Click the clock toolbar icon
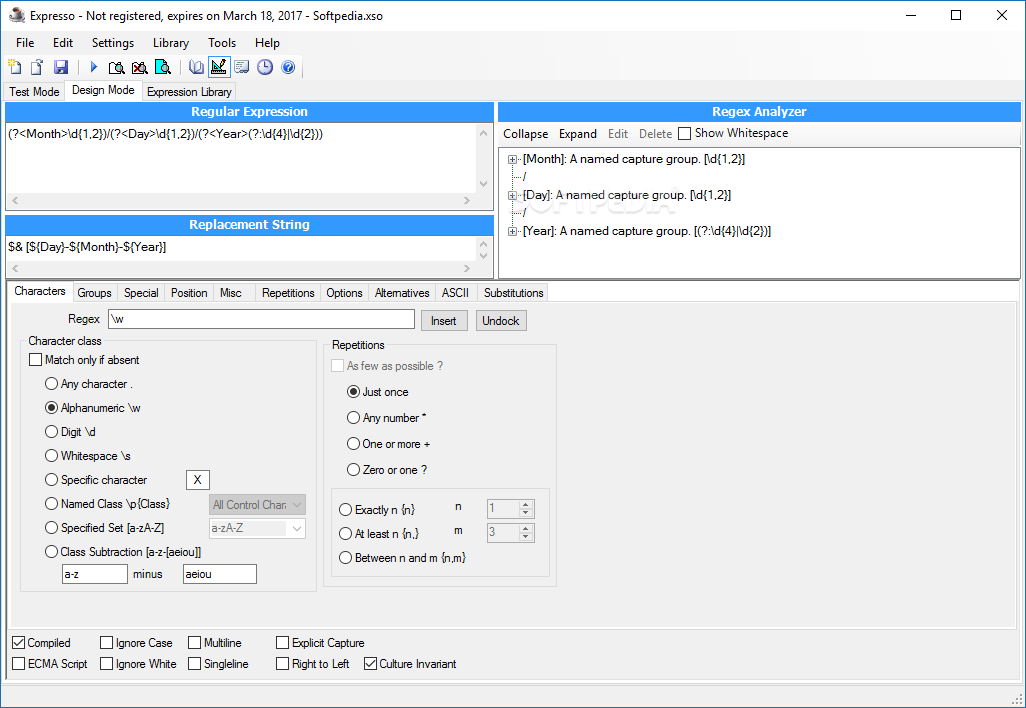This screenshot has height=708, width=1026. click(x=264, y=67)
